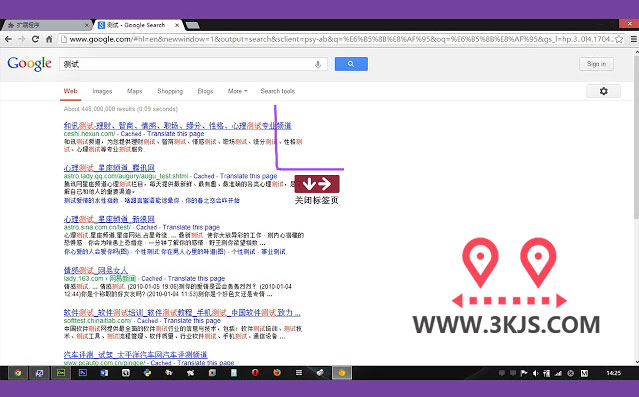Translate this page for astro.sina.com.cn result
Screen dimensions: 639x397
click(x=191, y=227)
